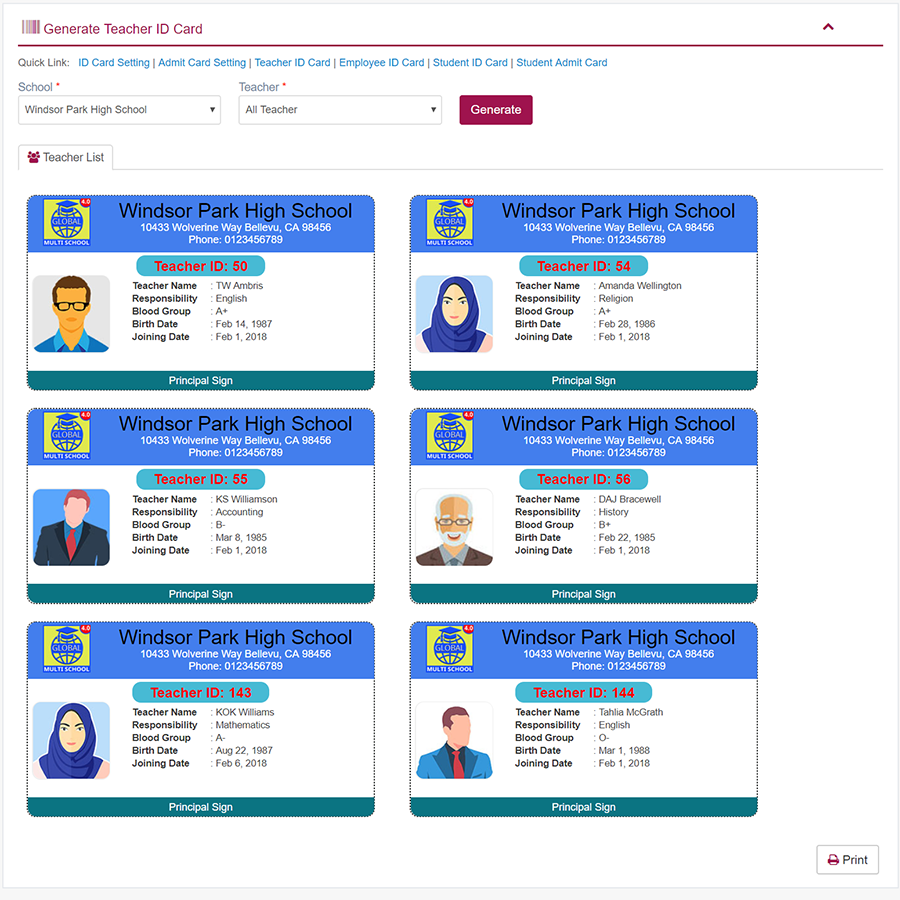Navigate to Employee ID Card link
Image resolution: width=900 pixels, height=900 pixels.
(381, 63)
